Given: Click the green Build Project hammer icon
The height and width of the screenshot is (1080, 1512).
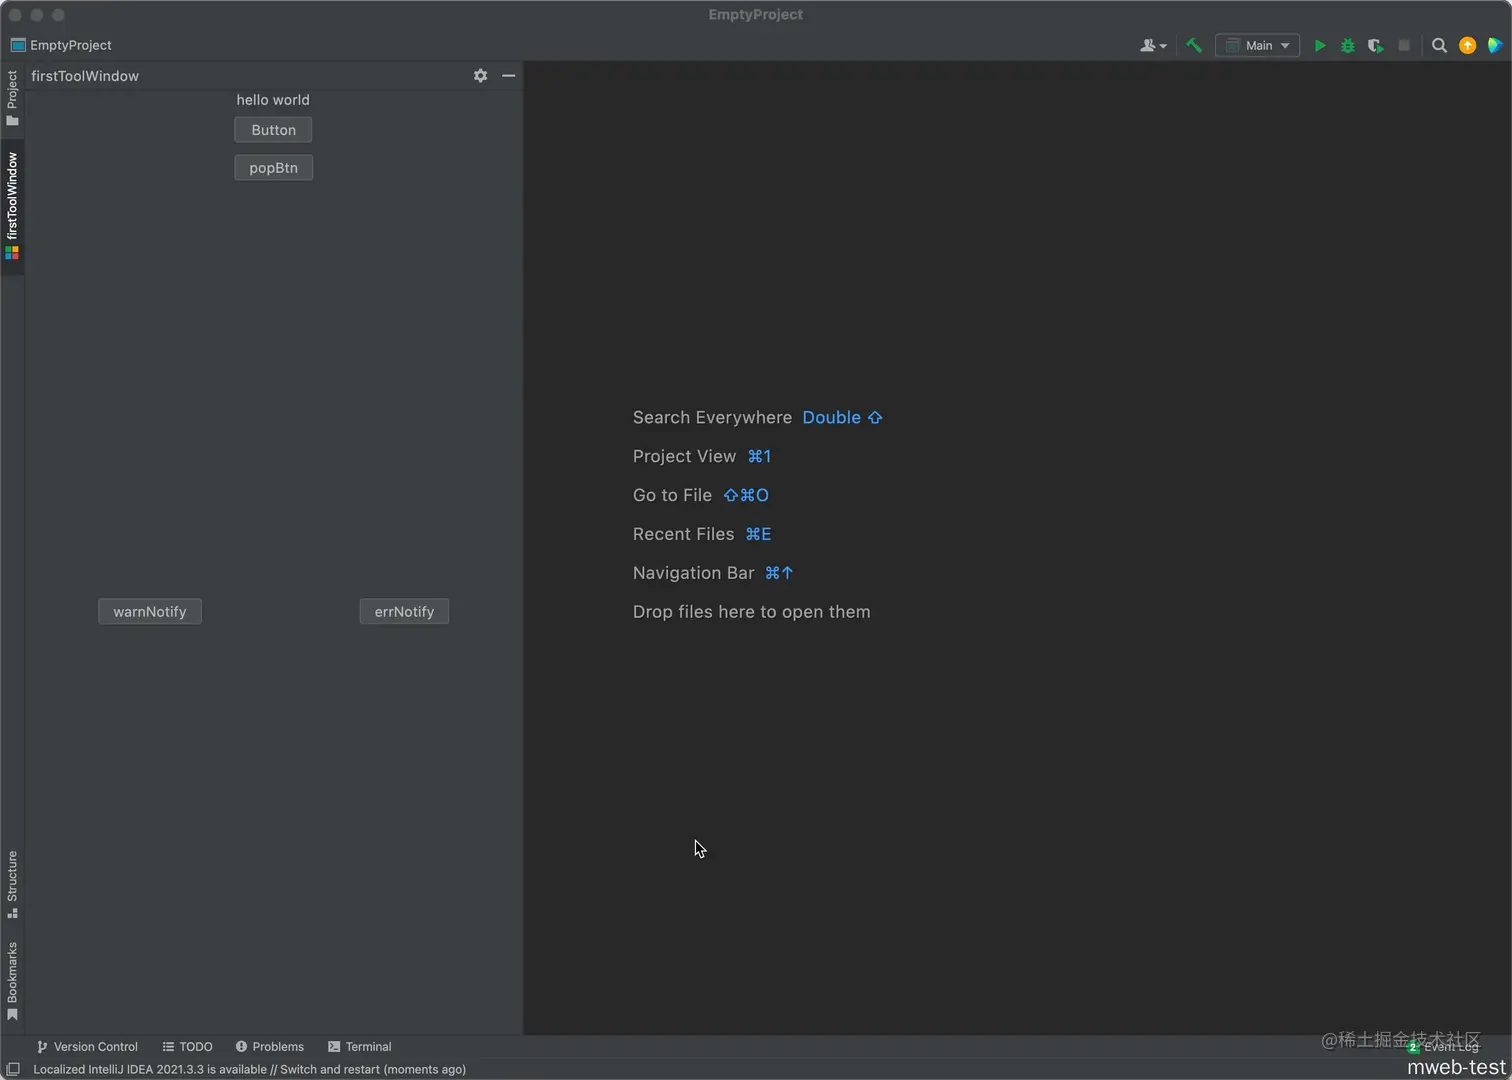Looking at the screenshot, I should (x=1193, y=45).
